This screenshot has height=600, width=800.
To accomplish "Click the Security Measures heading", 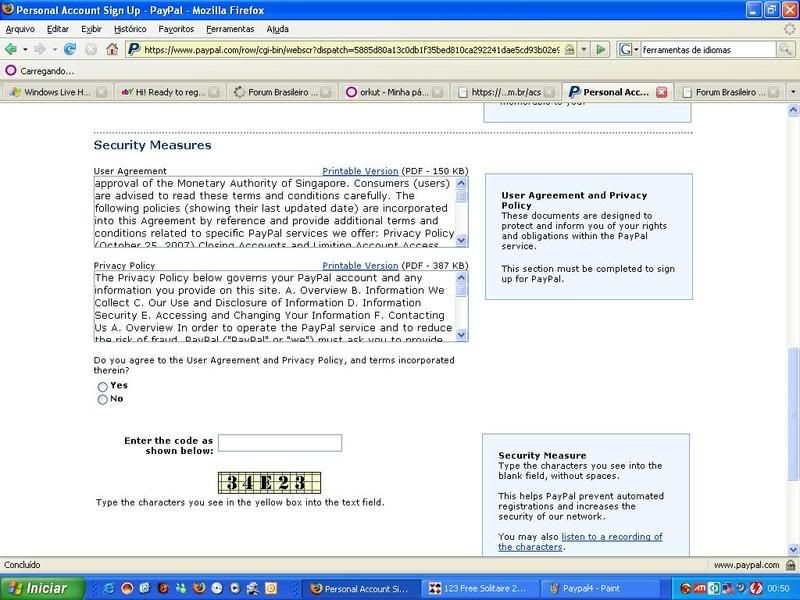I will coord(153,145).
